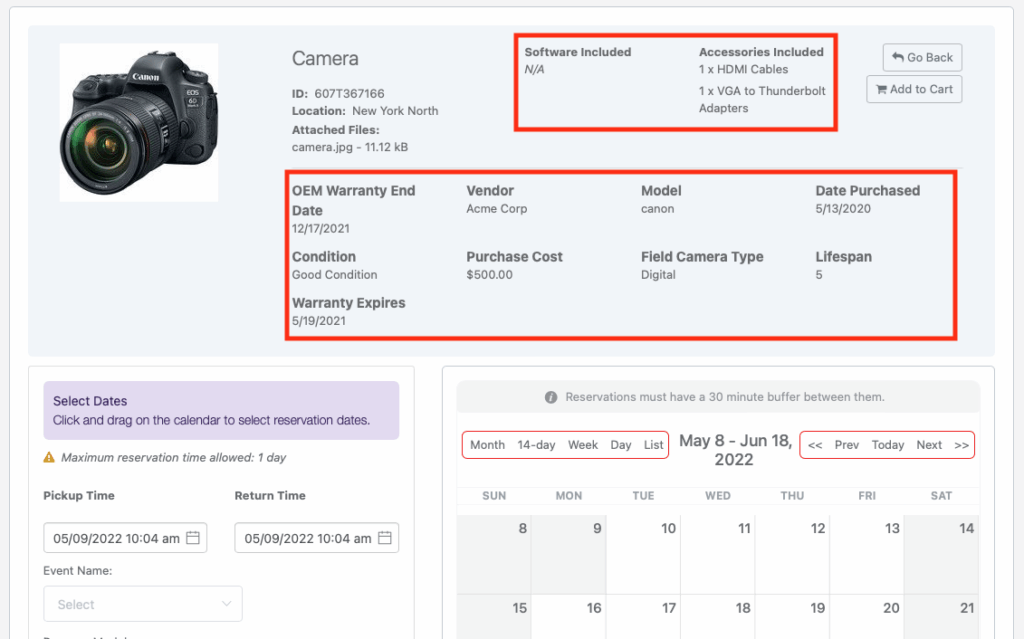Switch to Month calendar view
This screenshot has height=639, width=1024.
click(x=486, y=445)
